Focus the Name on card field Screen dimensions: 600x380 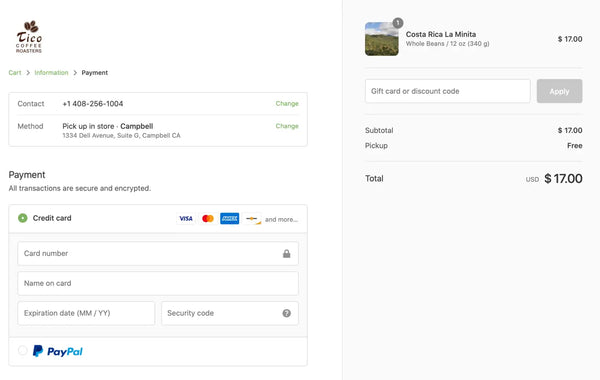click(x=158, y=283)
